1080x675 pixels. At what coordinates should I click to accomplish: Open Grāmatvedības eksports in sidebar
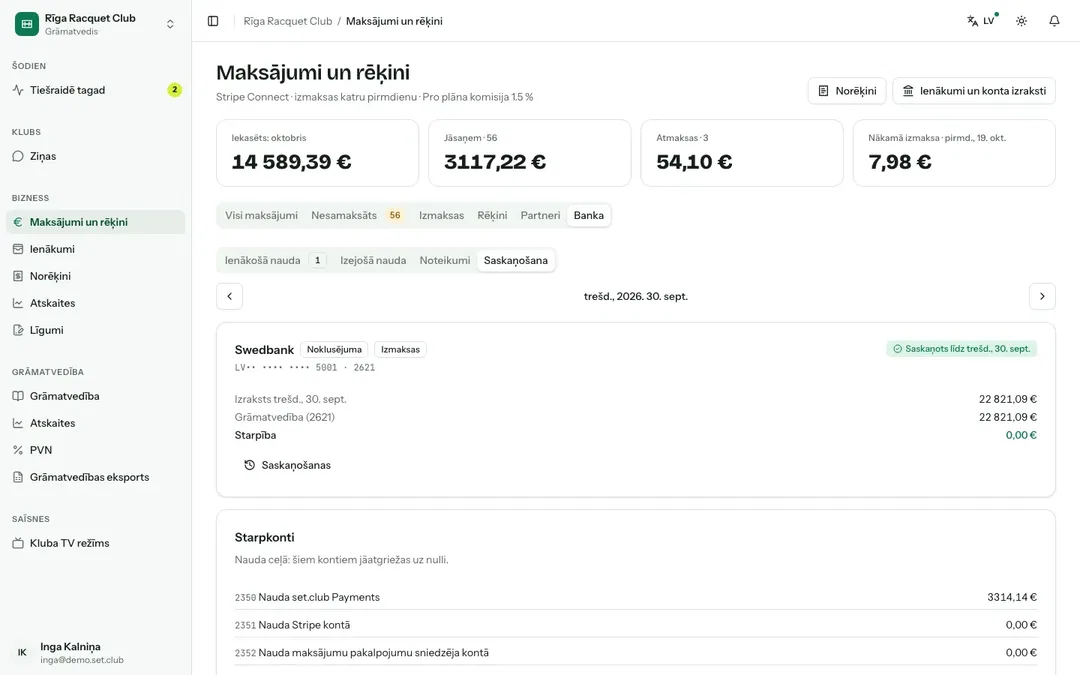[96, 477]
